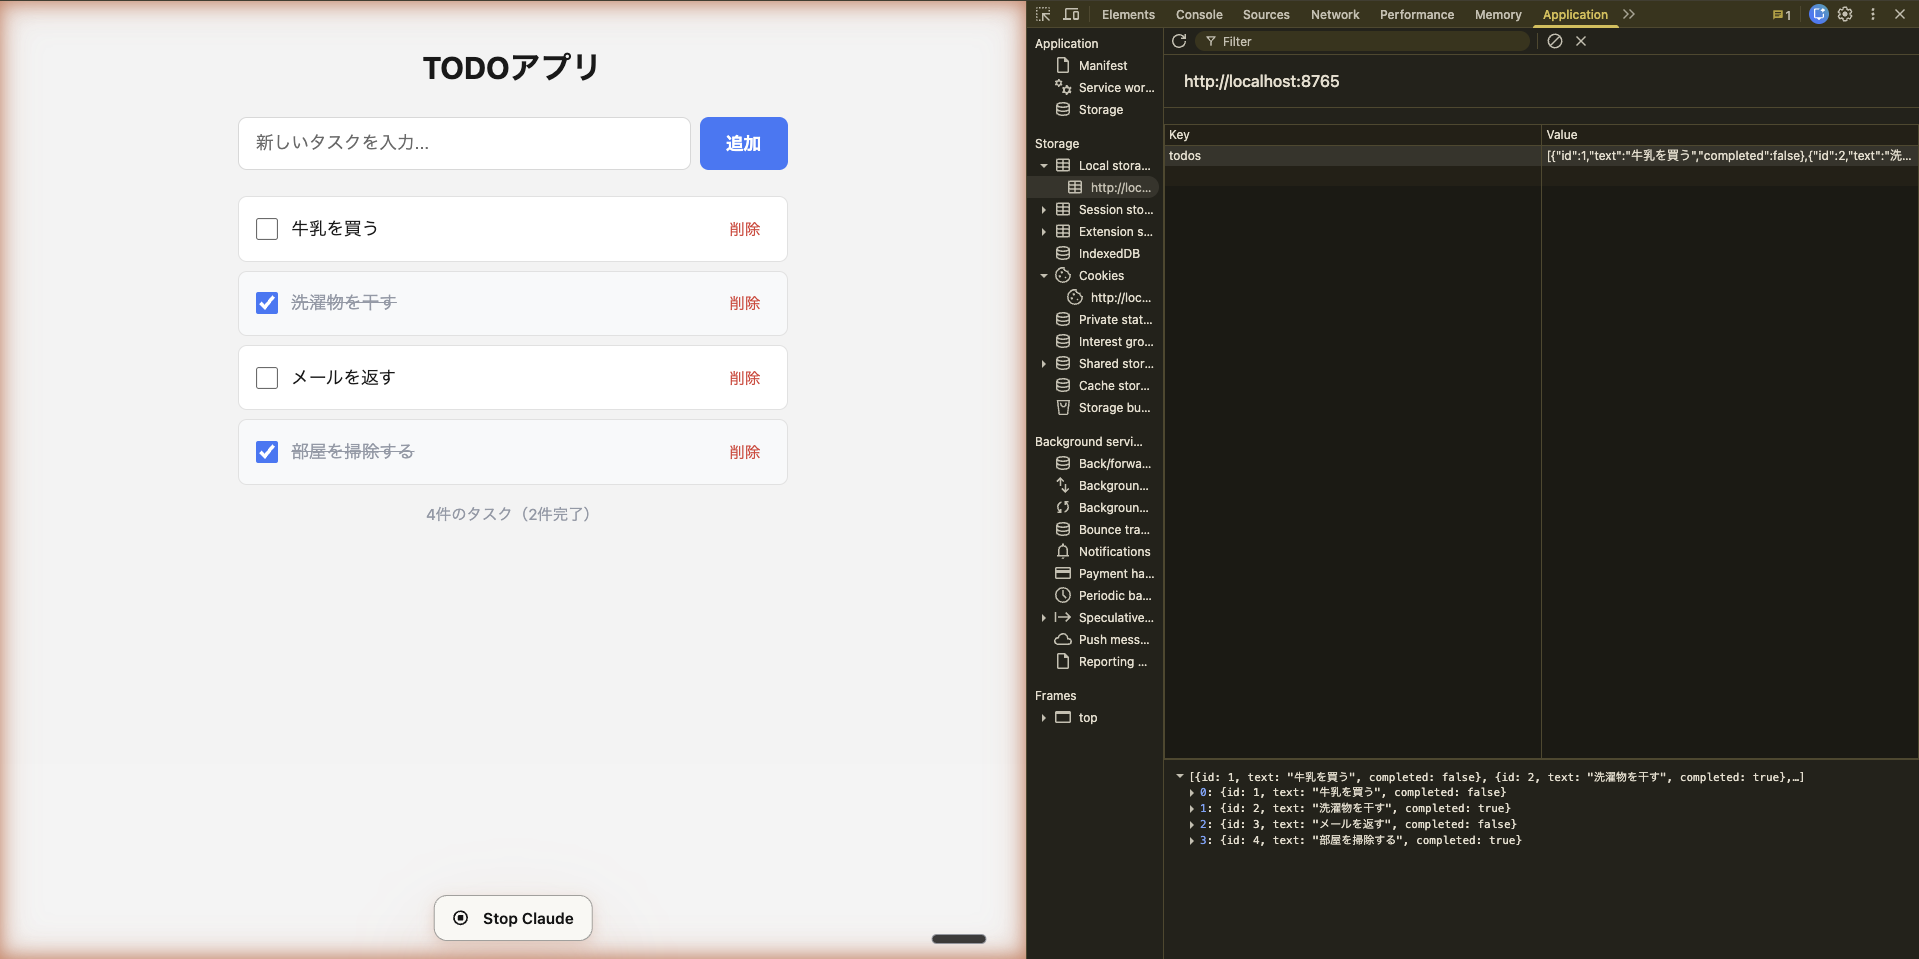Click 削除 for 部屋を掃除する task

tap(744, 452)
